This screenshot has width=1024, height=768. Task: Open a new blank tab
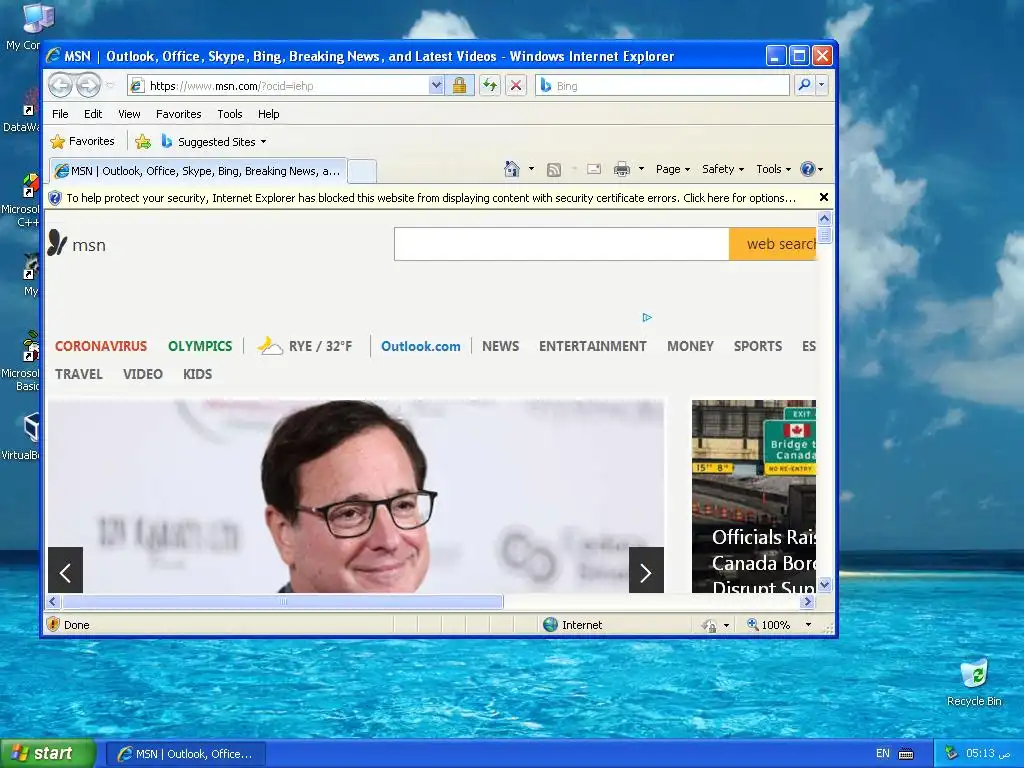pos(362,172)
